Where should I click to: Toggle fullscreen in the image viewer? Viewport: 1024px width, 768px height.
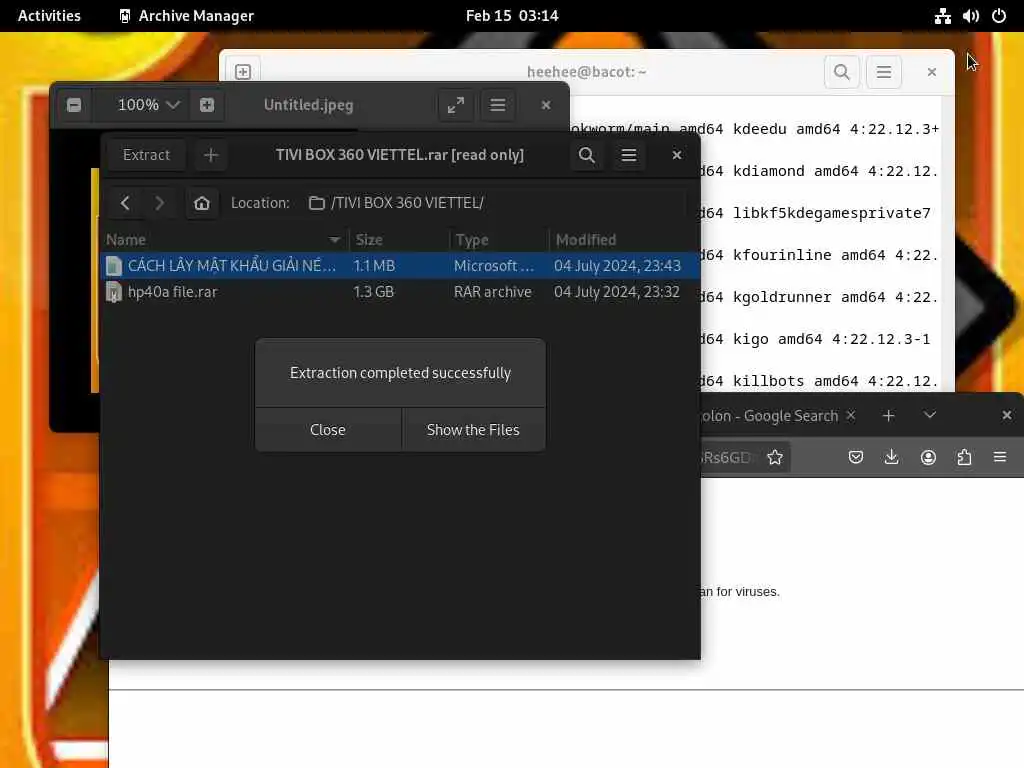(x=456, y=105)
